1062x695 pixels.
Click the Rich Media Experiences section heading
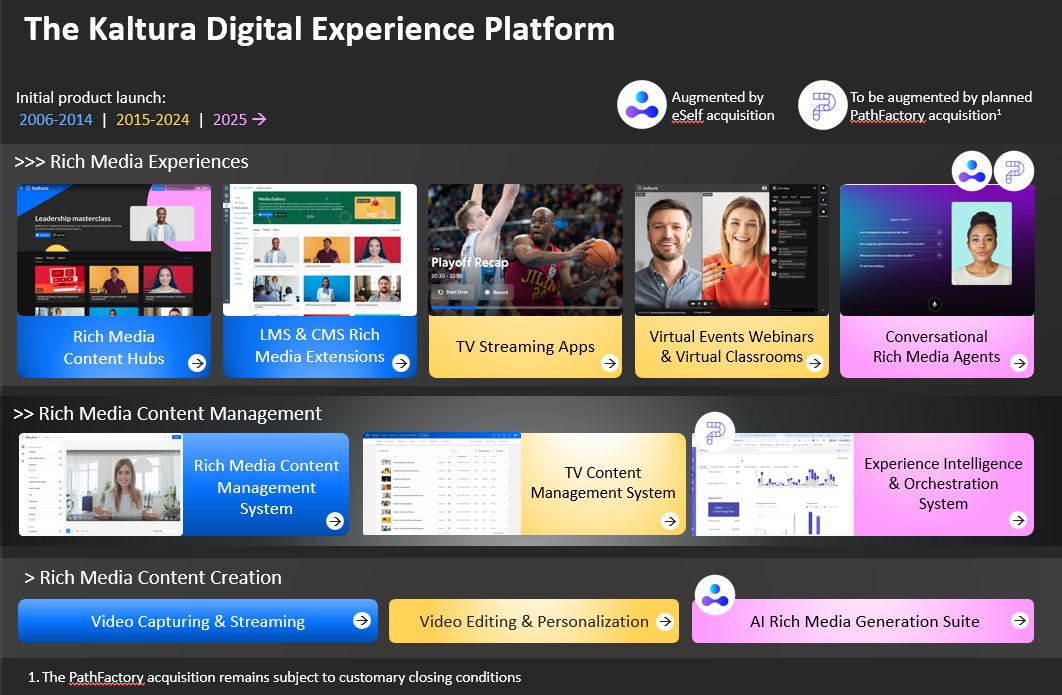coord(131,162)
